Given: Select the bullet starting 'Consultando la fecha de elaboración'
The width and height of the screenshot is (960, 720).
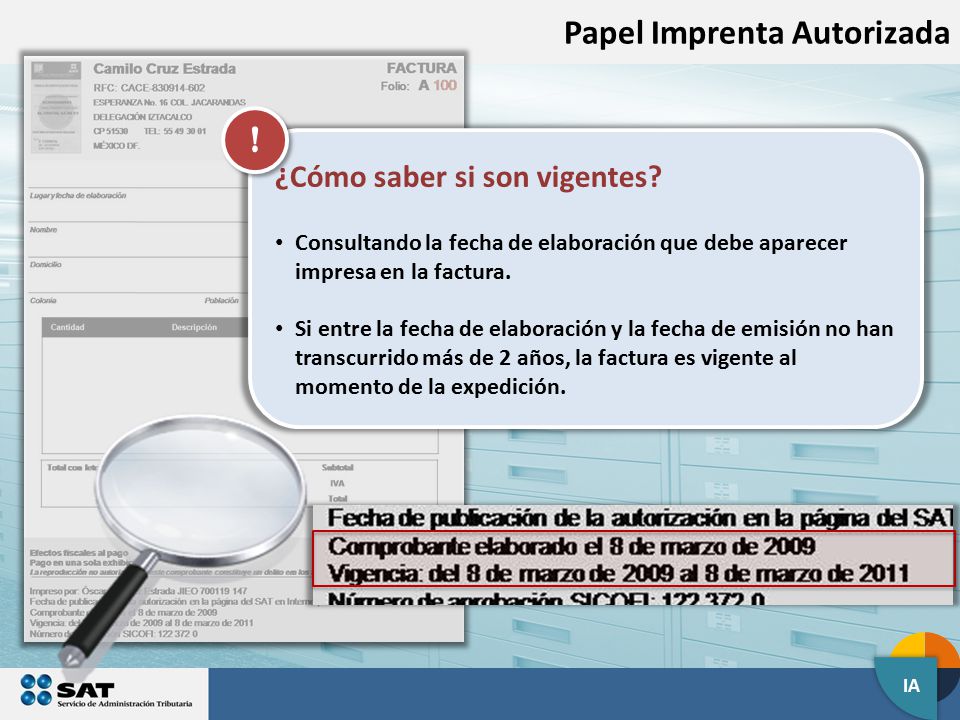Looking at the screenshot, I should (570, 257).
